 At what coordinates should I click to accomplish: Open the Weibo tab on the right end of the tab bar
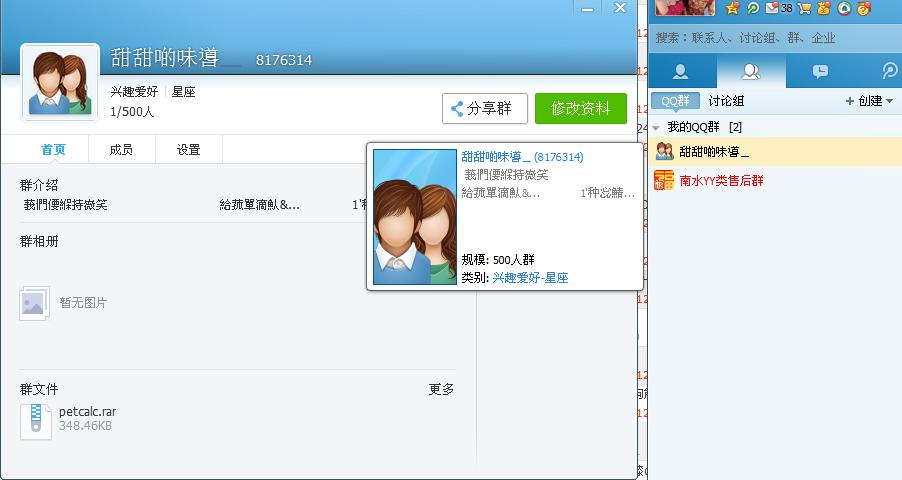889,71
